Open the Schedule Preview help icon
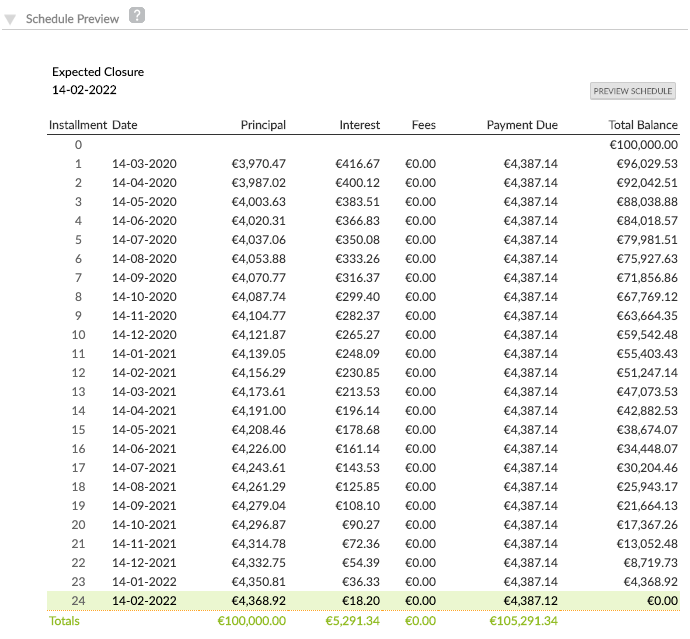Screen dimensions: 690x639 [x=137, y=15]
